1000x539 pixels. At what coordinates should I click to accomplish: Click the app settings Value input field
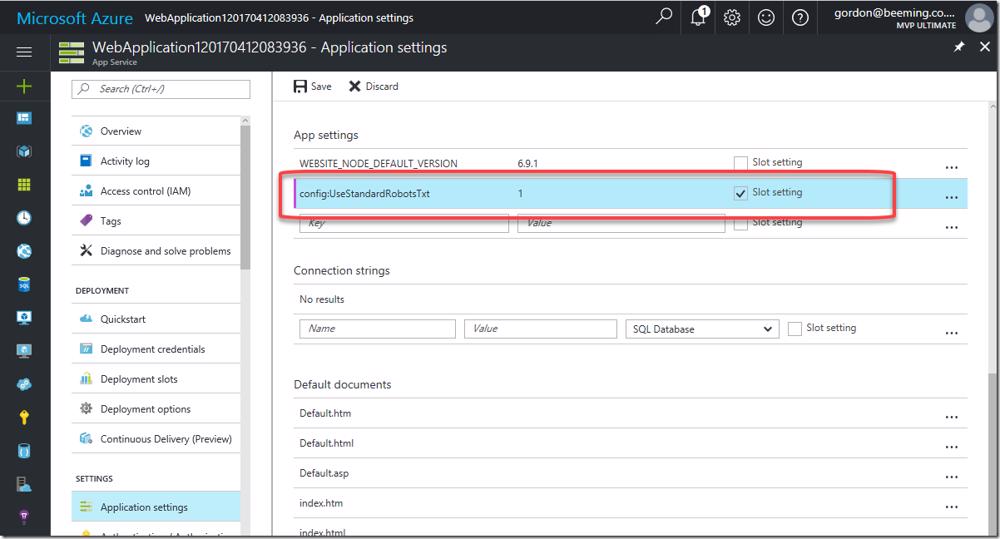tap(621, 223)
